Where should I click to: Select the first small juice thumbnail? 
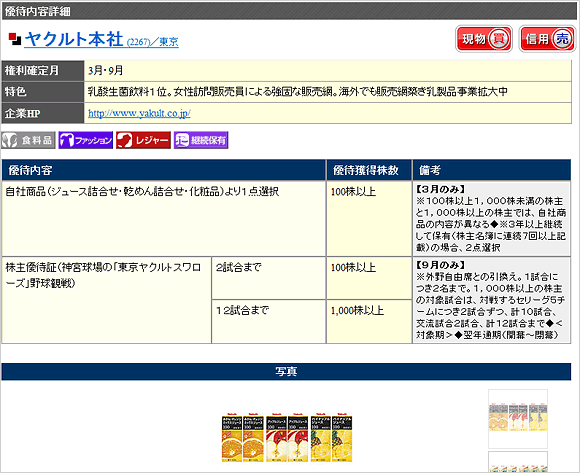518,419
